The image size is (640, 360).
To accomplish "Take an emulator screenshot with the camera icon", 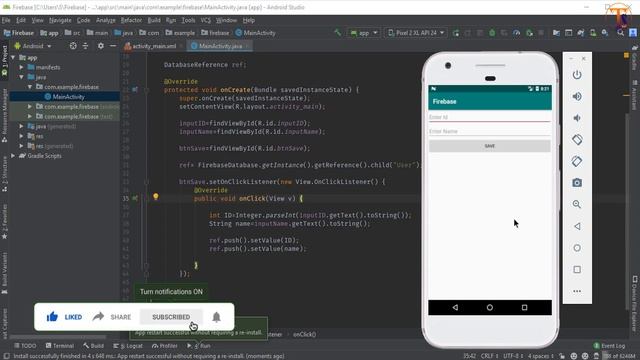I will point(577,182).
